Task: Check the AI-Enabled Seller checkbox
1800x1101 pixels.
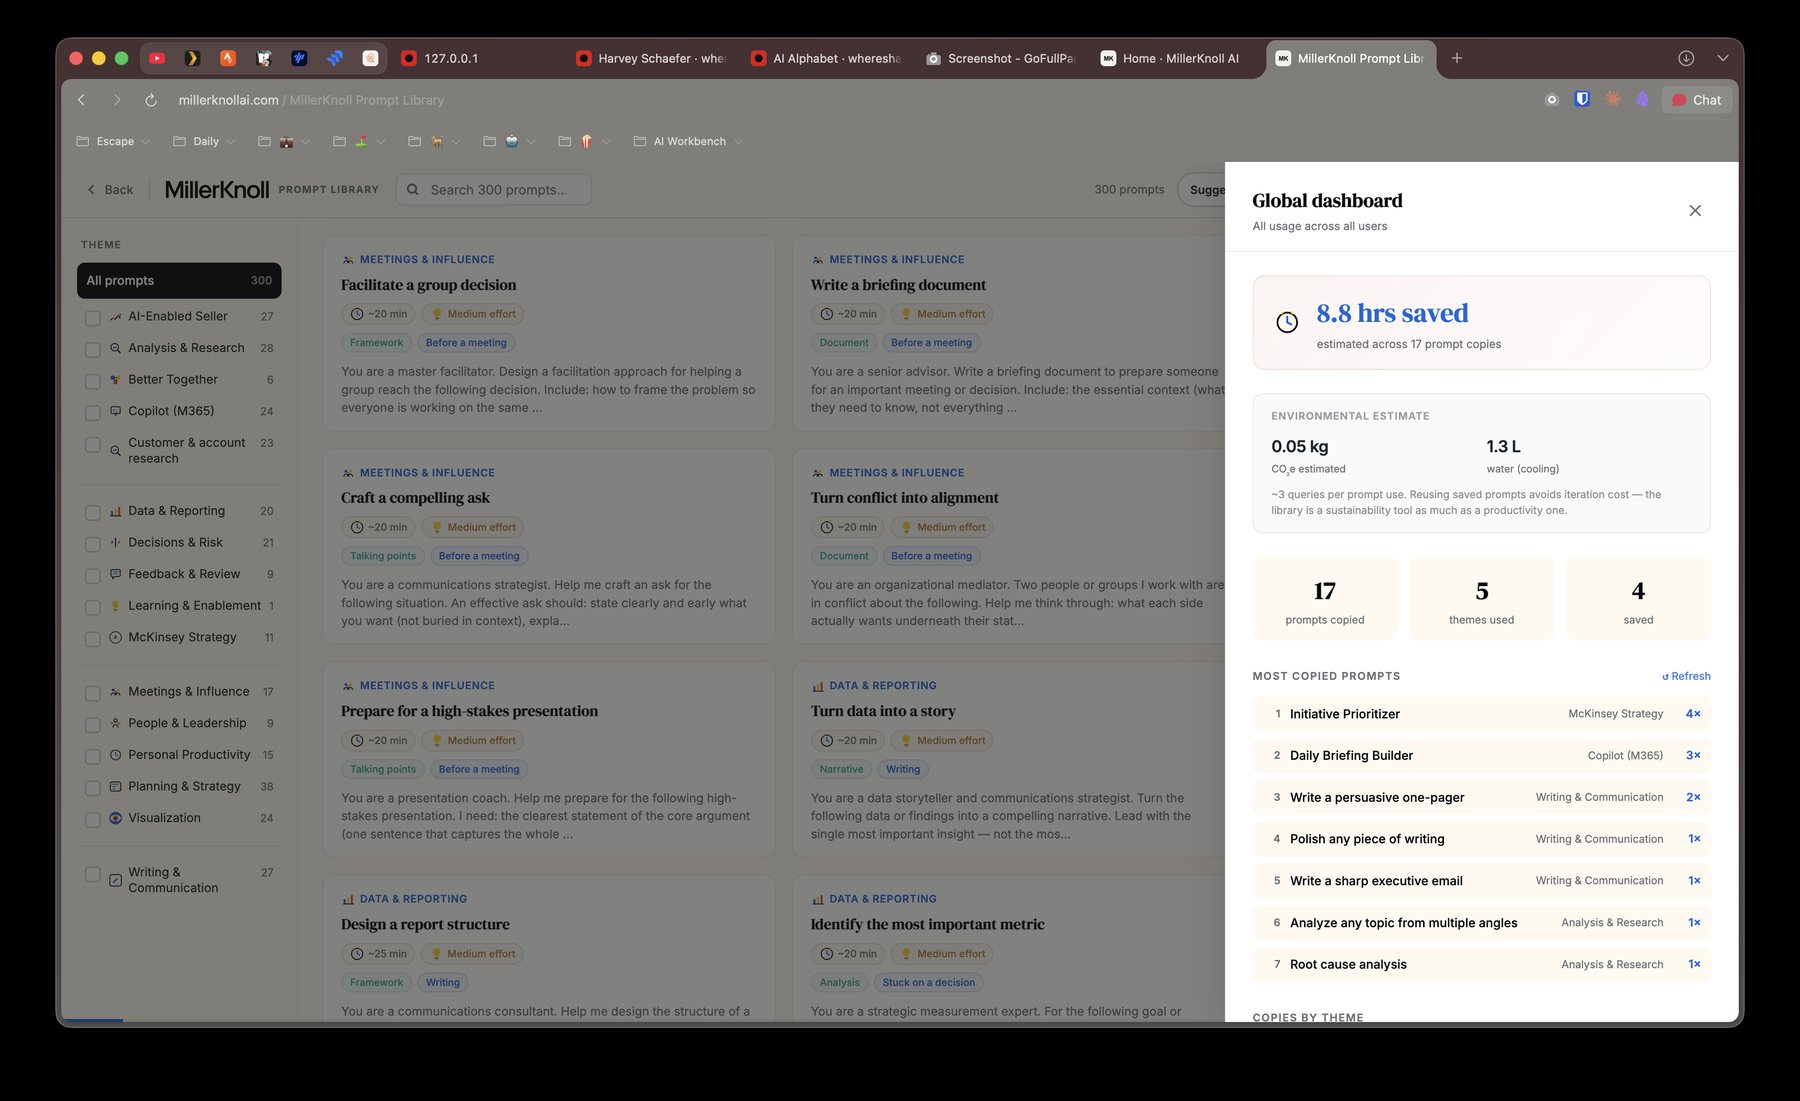Action: coord(93,317)
